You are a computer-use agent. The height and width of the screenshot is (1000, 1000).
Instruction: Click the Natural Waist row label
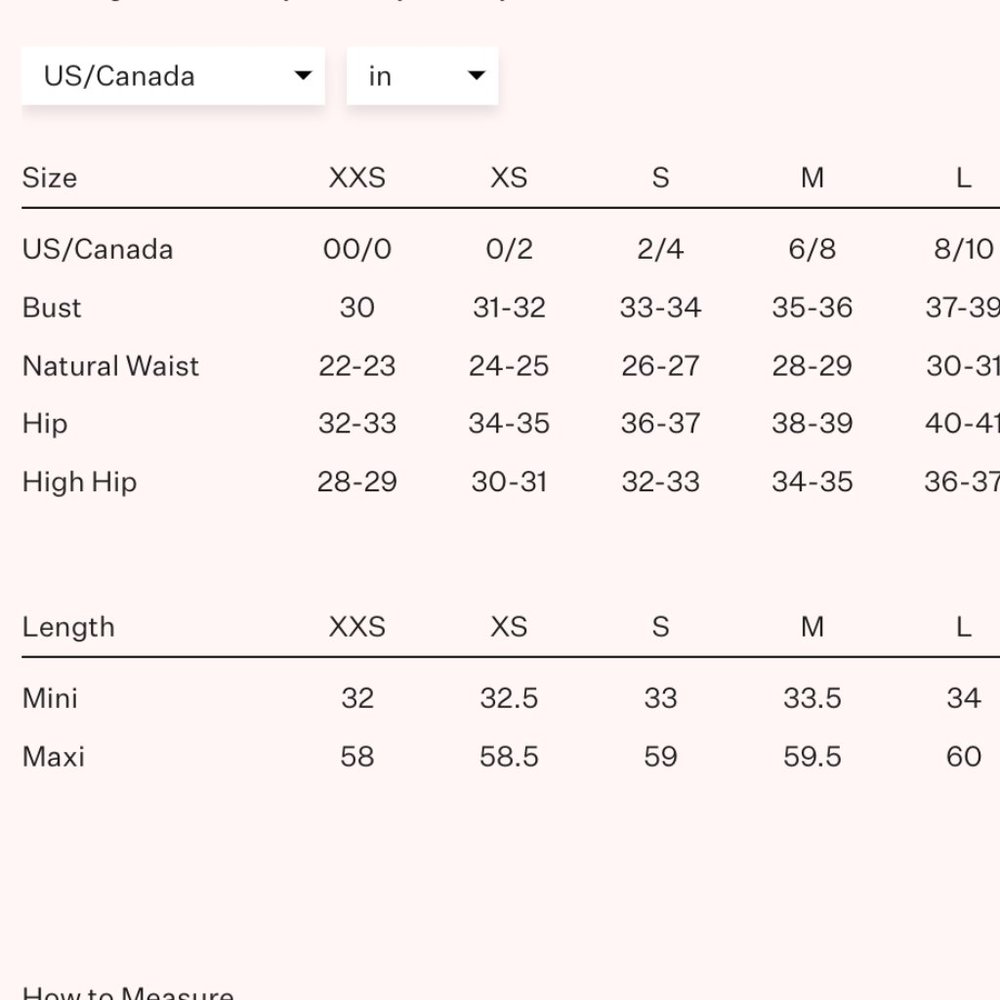click(x=110, y=366)
